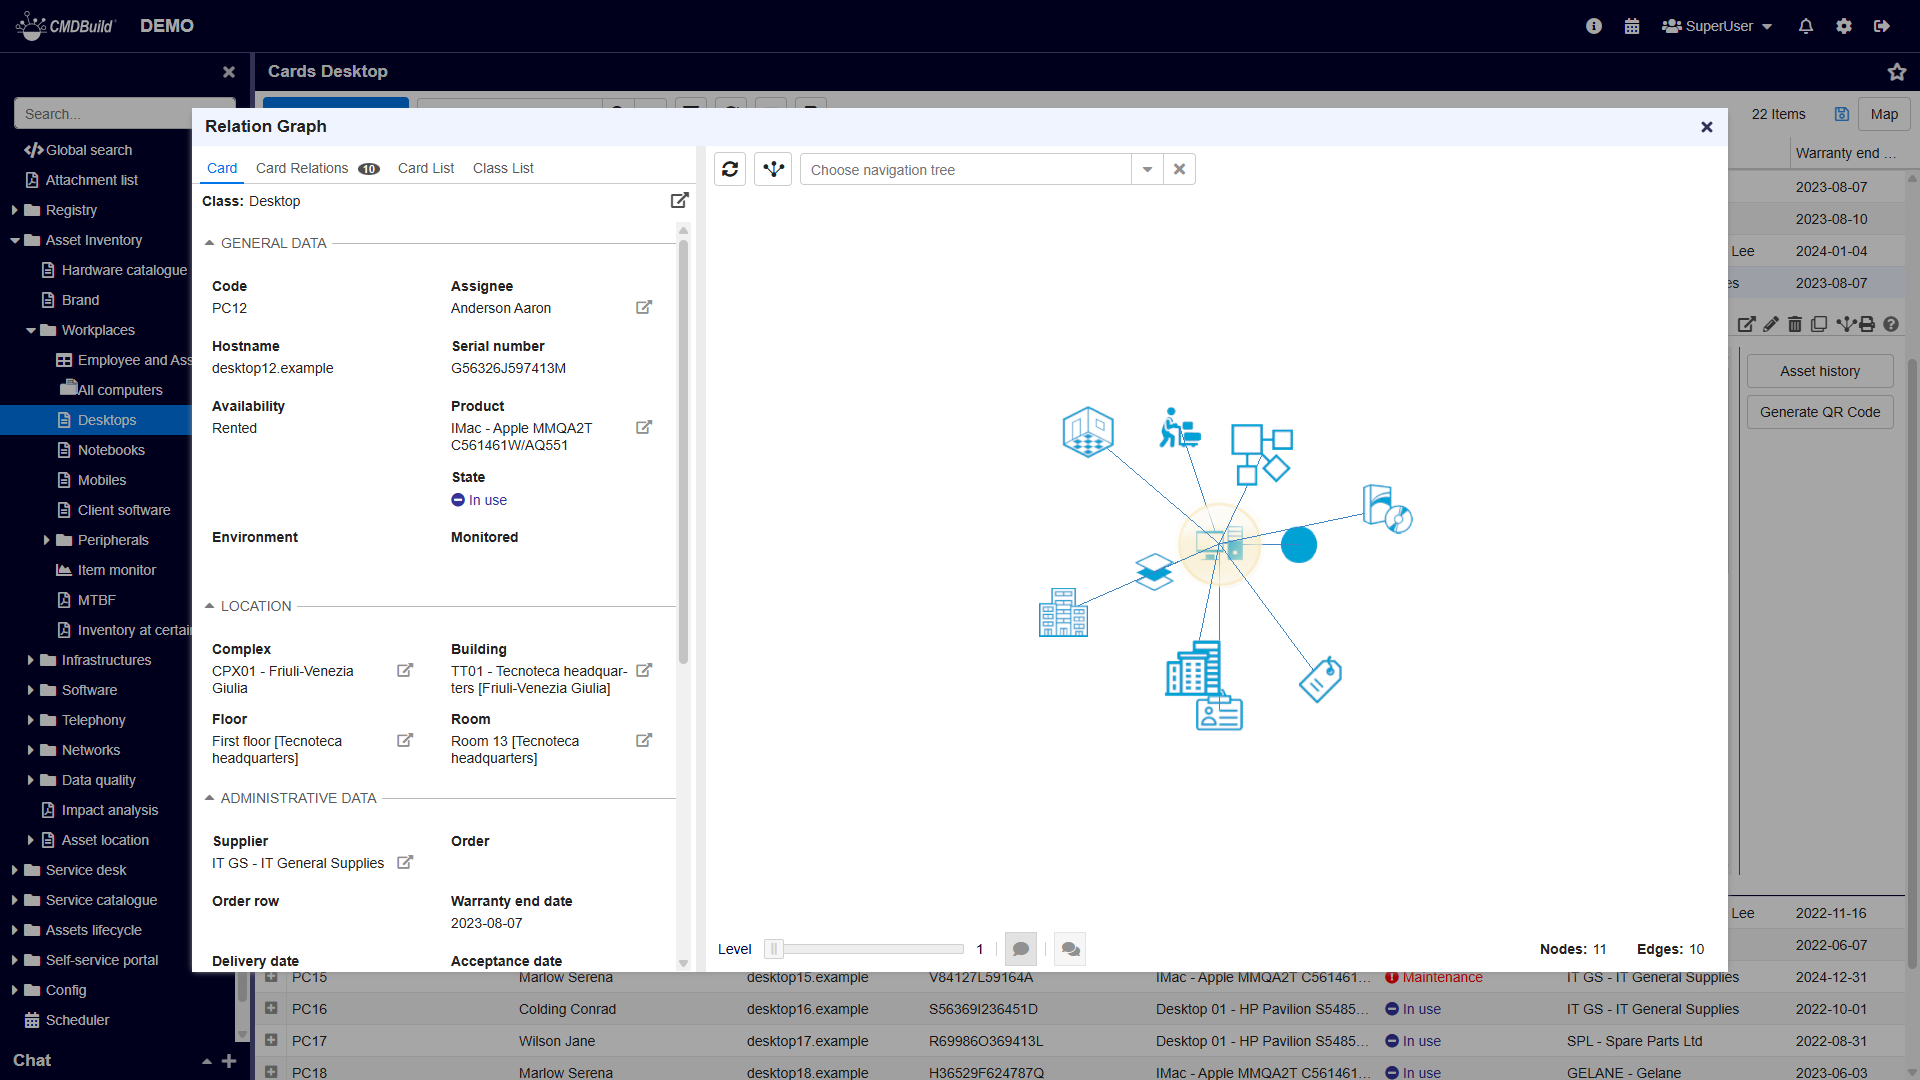The width and height of the screenshot is (1920, 1080).
Task: Collapse the LOCATION section
Action: (210, 606)
